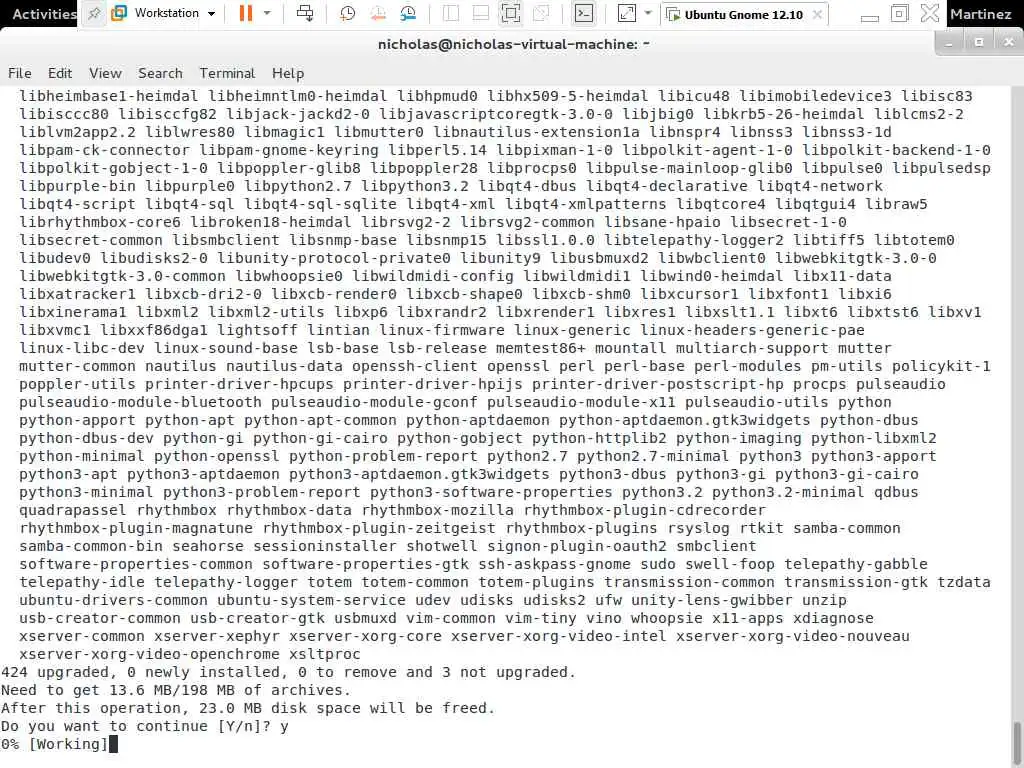Click the 'software-properties-common' package name

click(x=136, y=564)
